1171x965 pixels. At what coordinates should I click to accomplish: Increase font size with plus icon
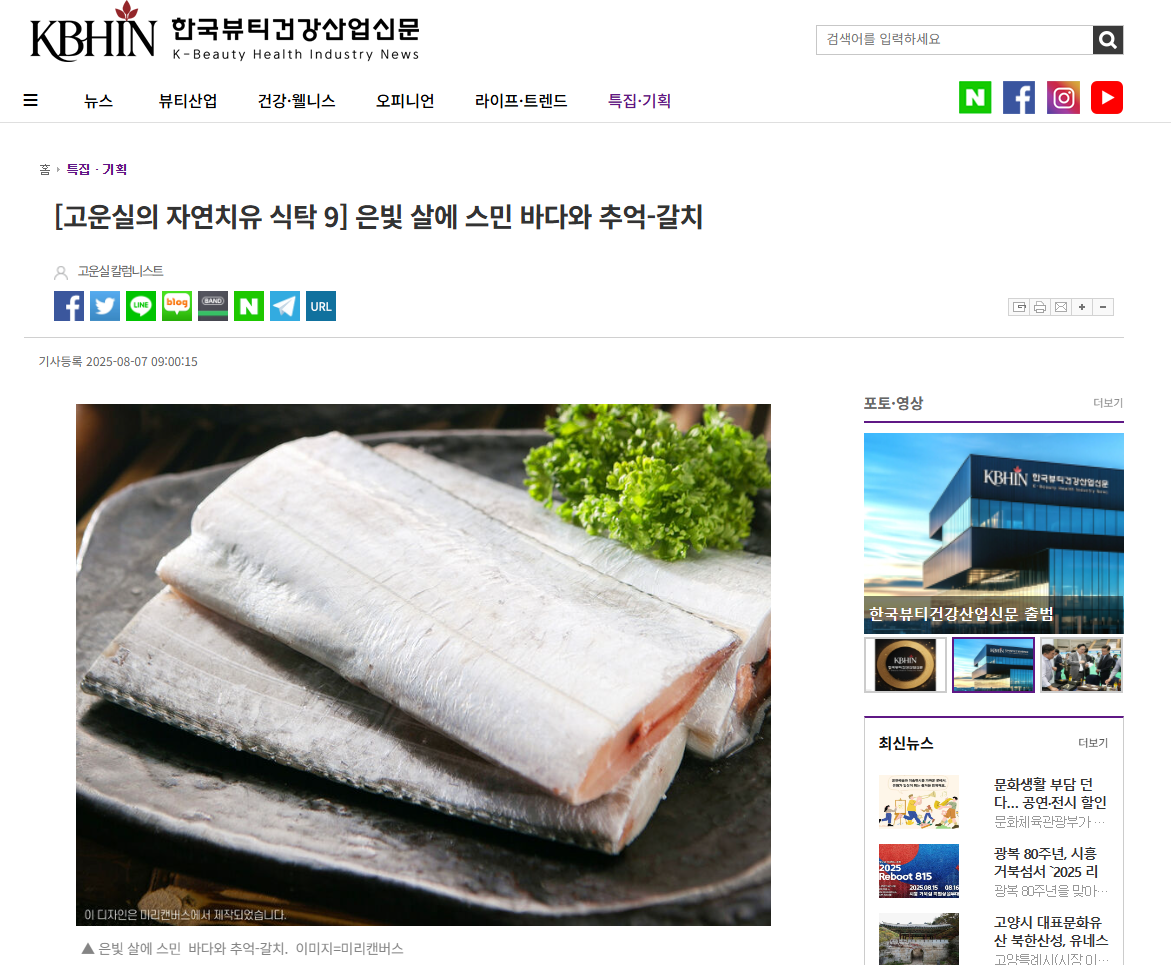click(1082, 307)
